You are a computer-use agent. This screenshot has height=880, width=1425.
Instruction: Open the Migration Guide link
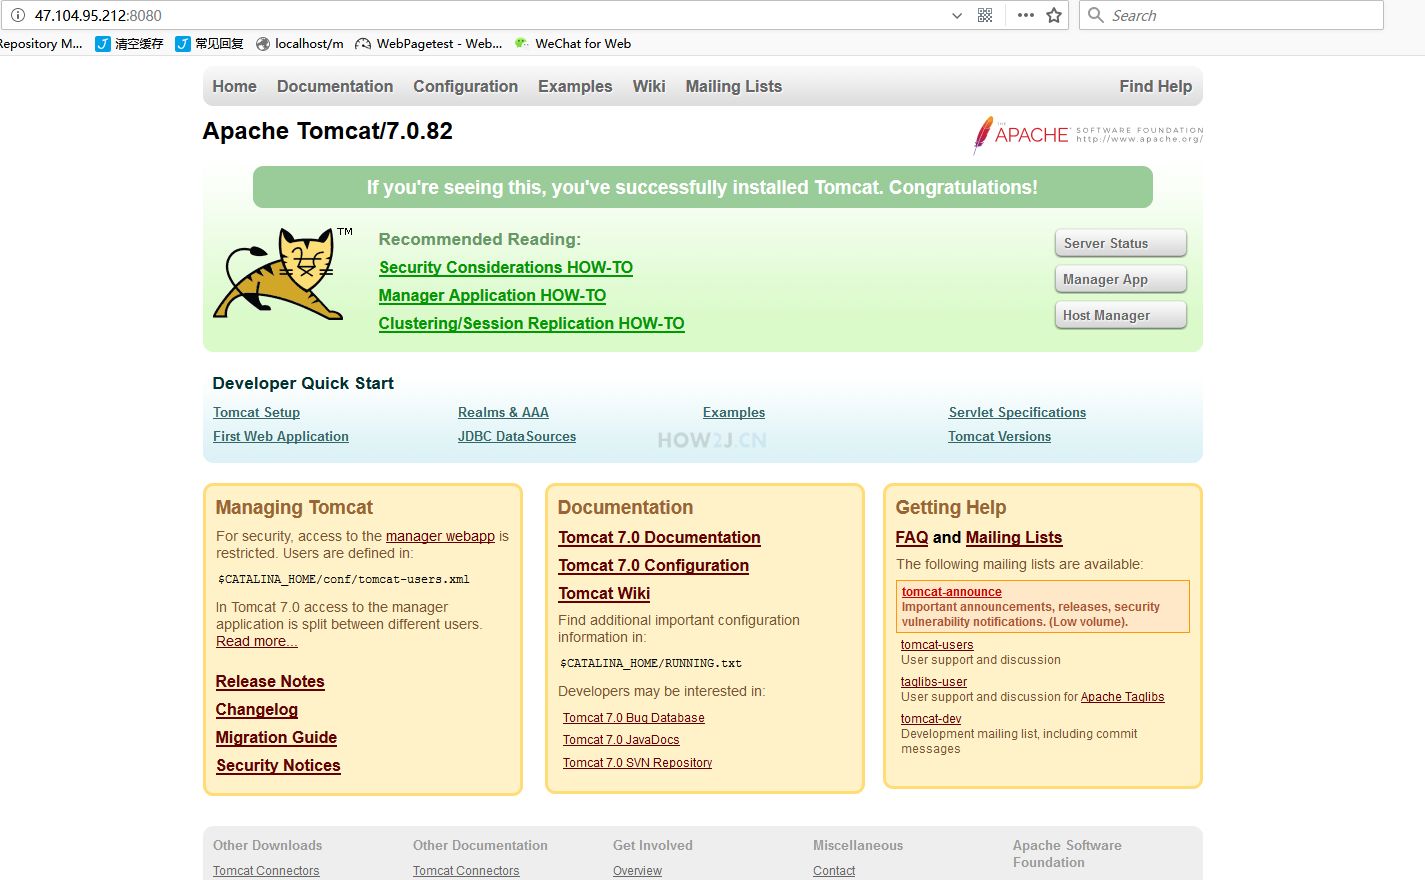pos(276,738)
